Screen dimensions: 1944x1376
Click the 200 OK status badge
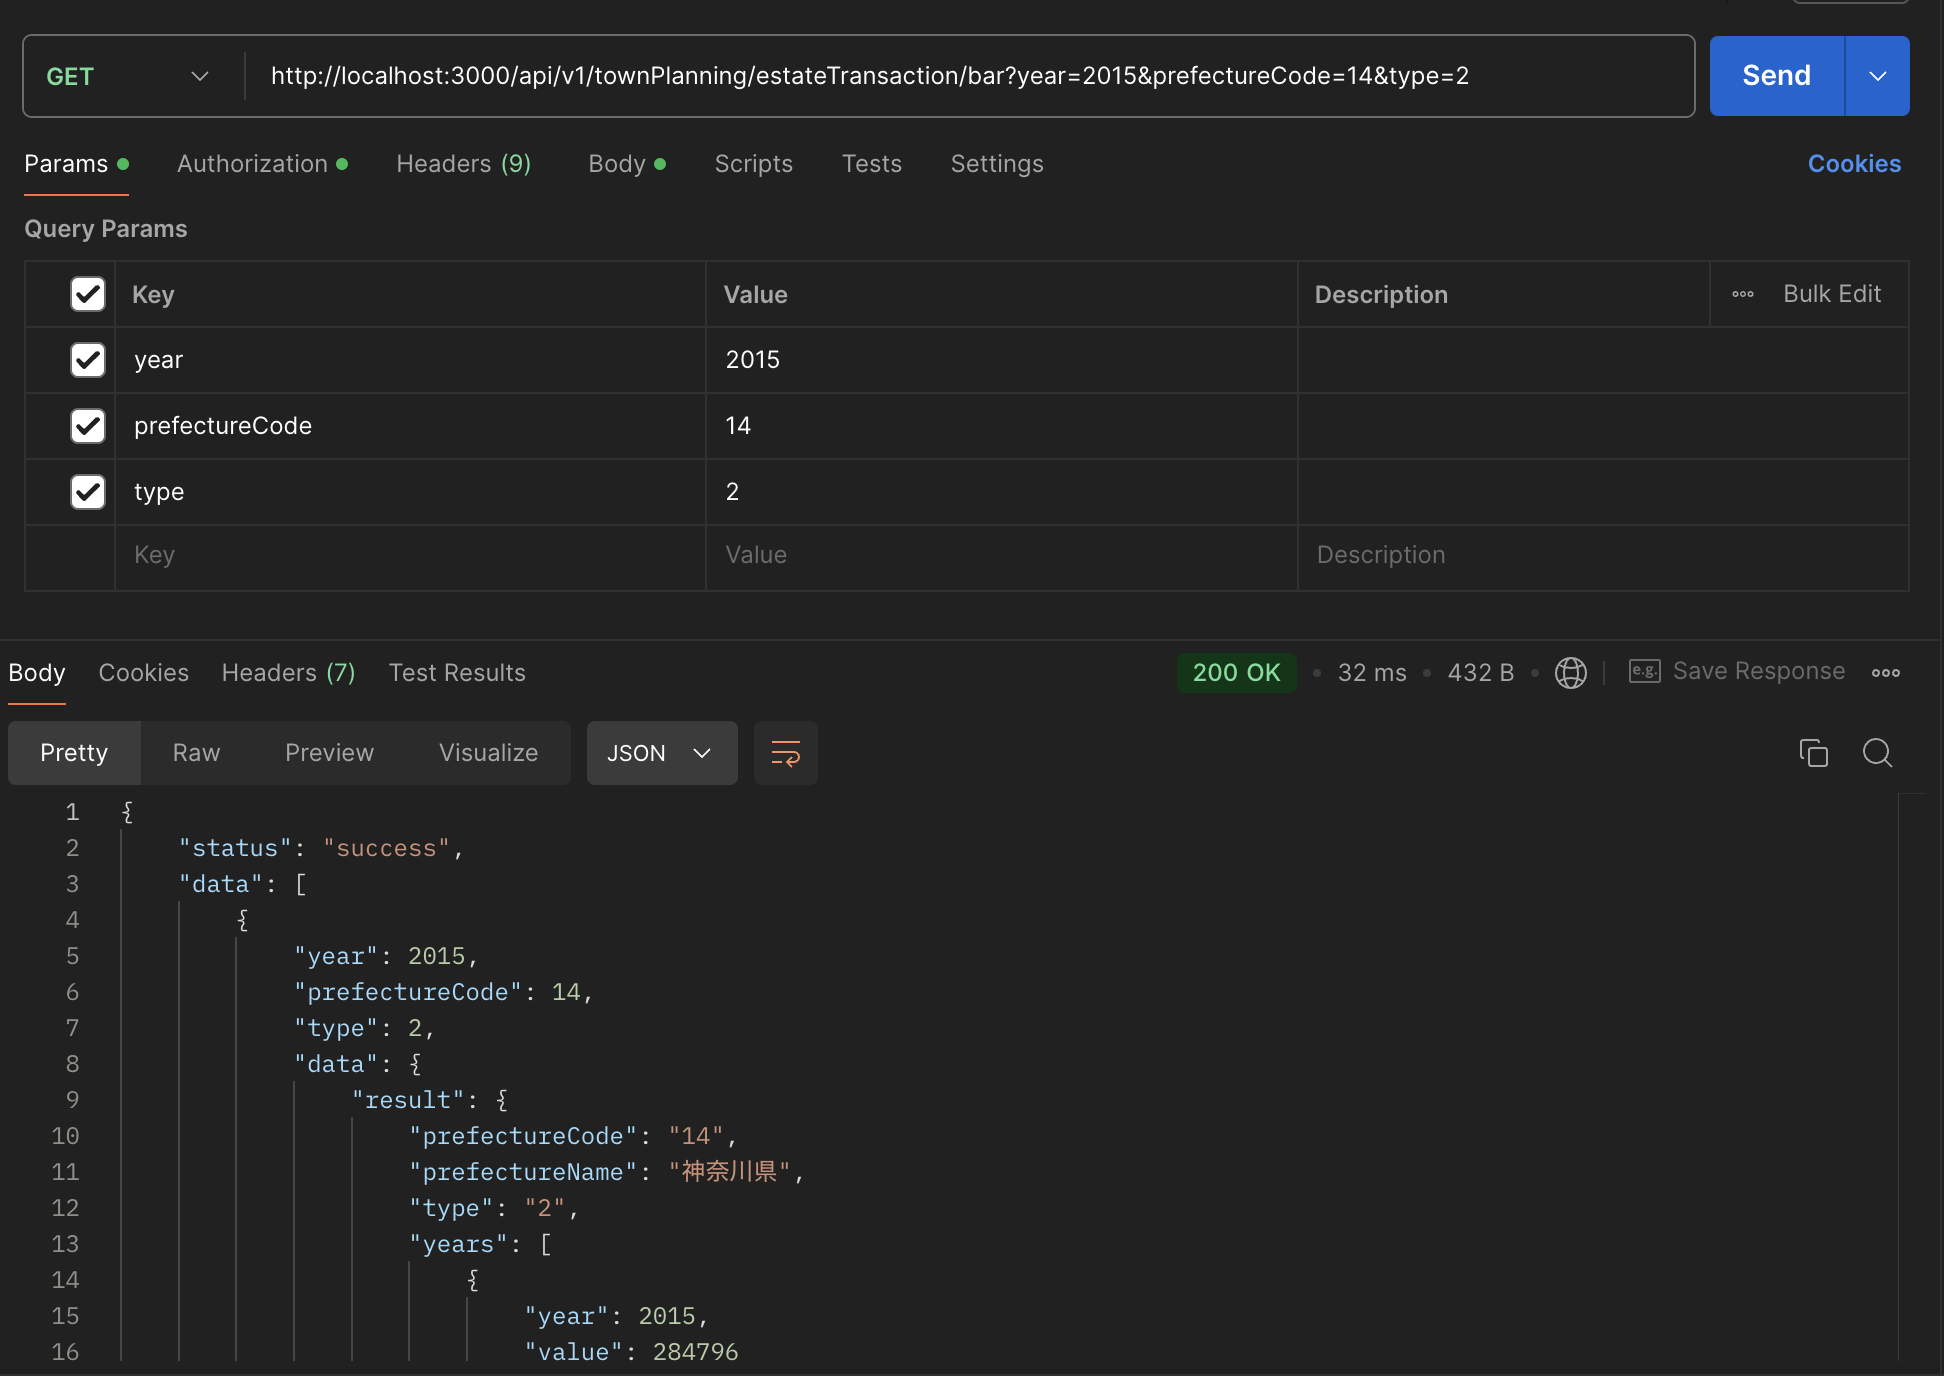click(1236, 673)
